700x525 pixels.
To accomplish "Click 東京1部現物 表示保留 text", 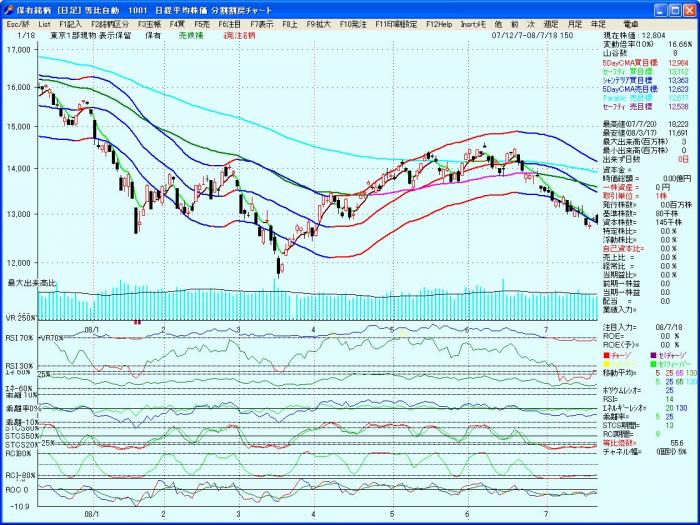I will coord(90,36).
